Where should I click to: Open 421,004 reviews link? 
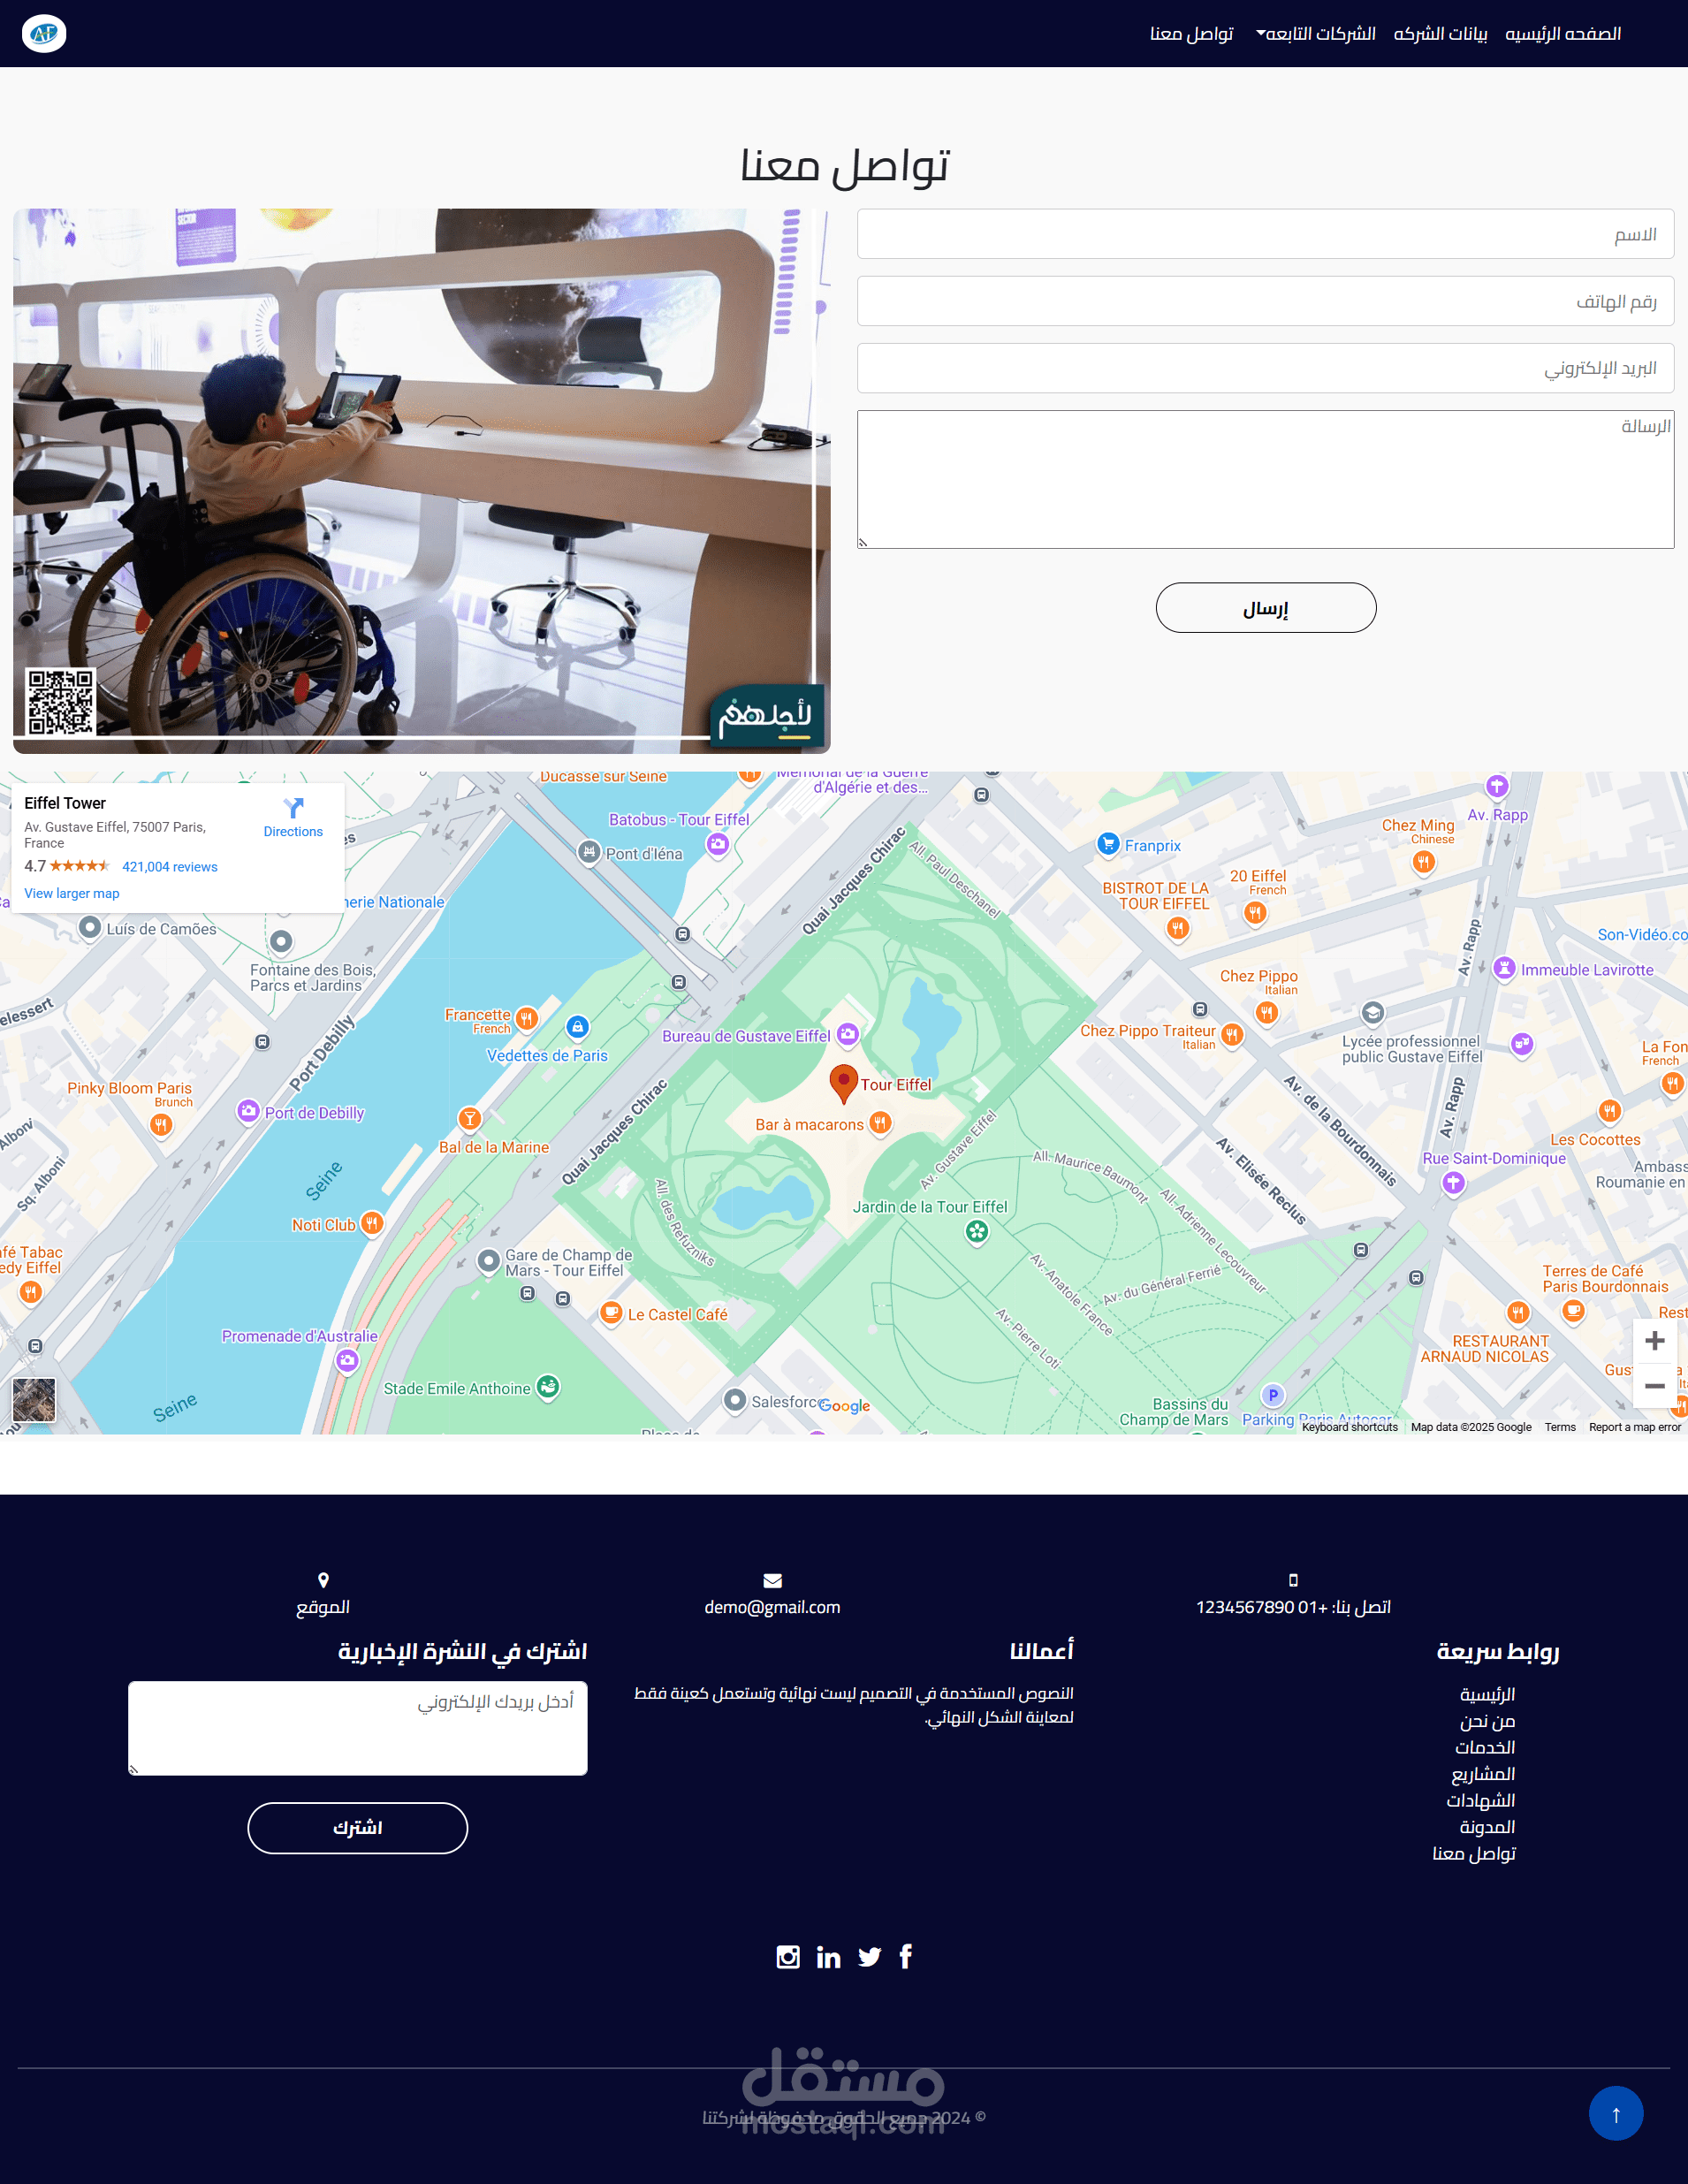(x=170, y=867)
